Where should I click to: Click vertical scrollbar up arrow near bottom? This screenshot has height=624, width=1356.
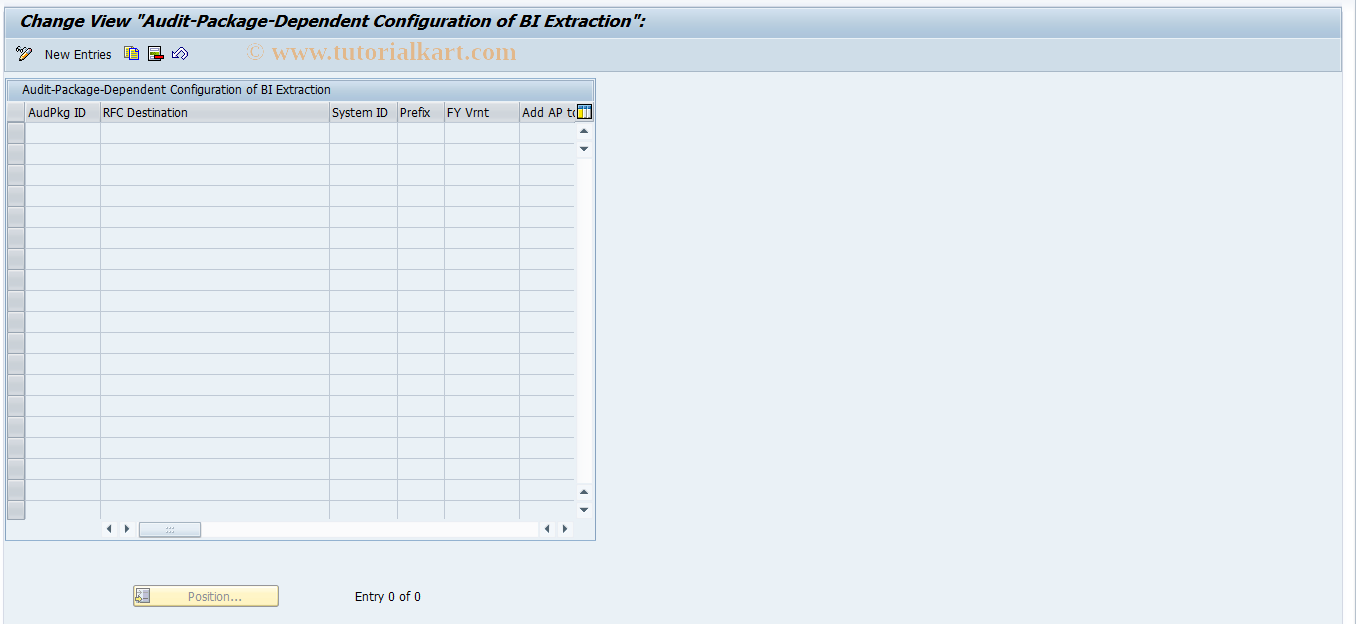point(584,492)
